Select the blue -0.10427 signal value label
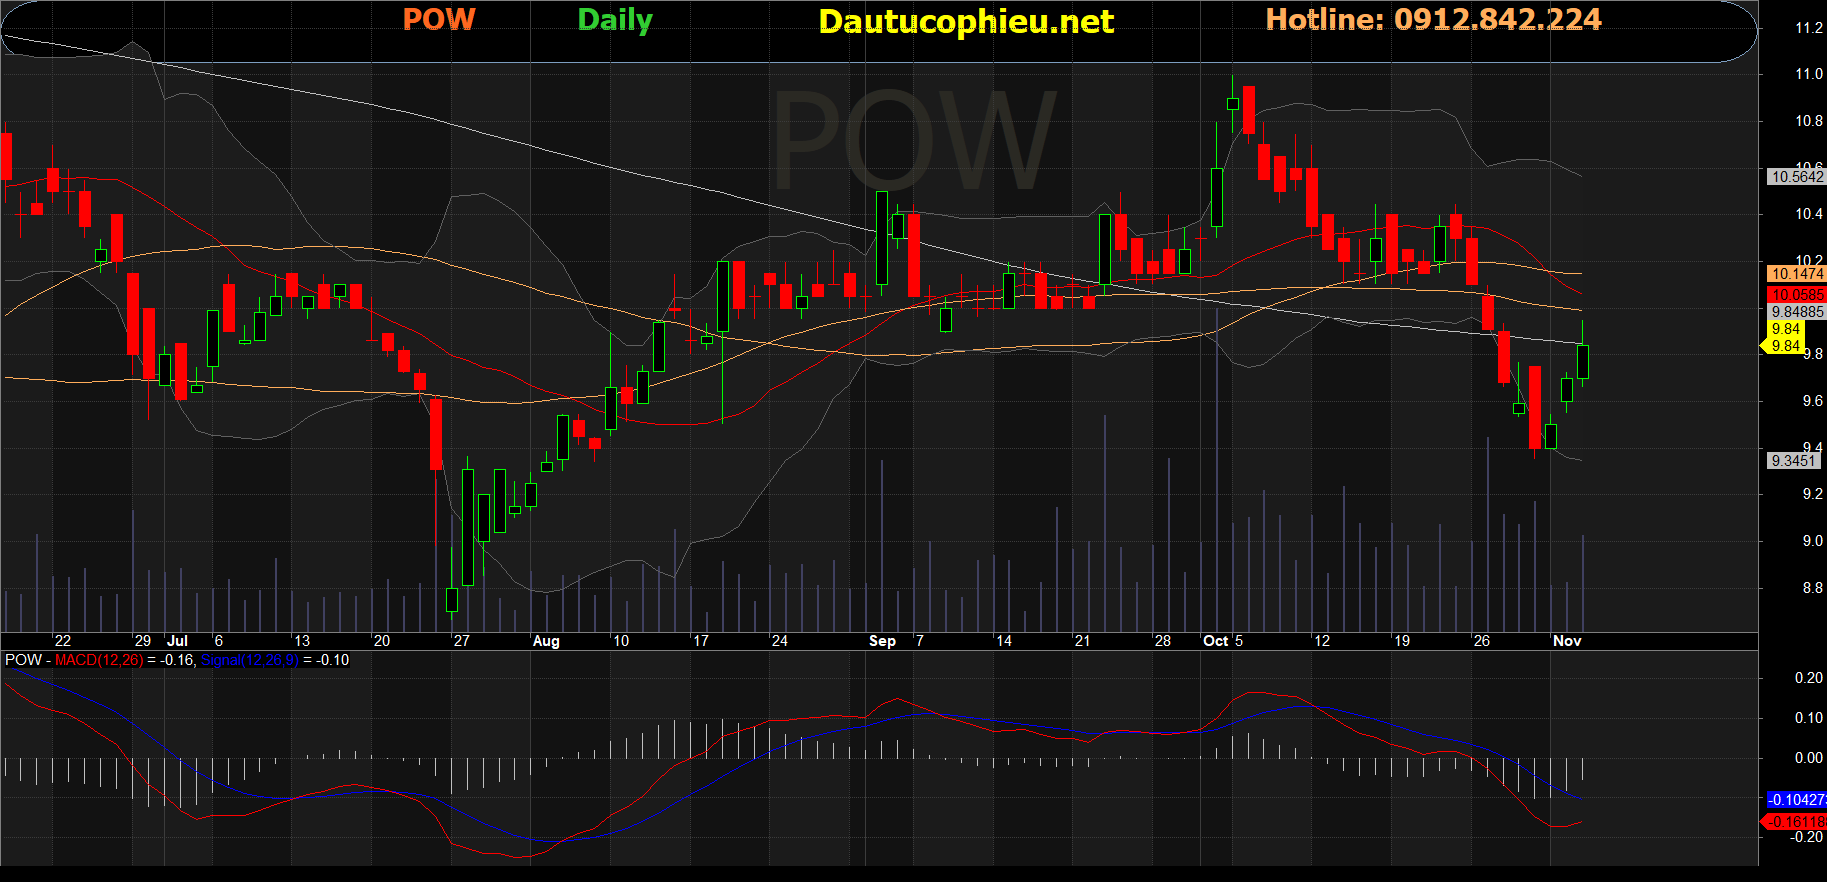This screenshot has height=882, width=1827. [1797, 800]
